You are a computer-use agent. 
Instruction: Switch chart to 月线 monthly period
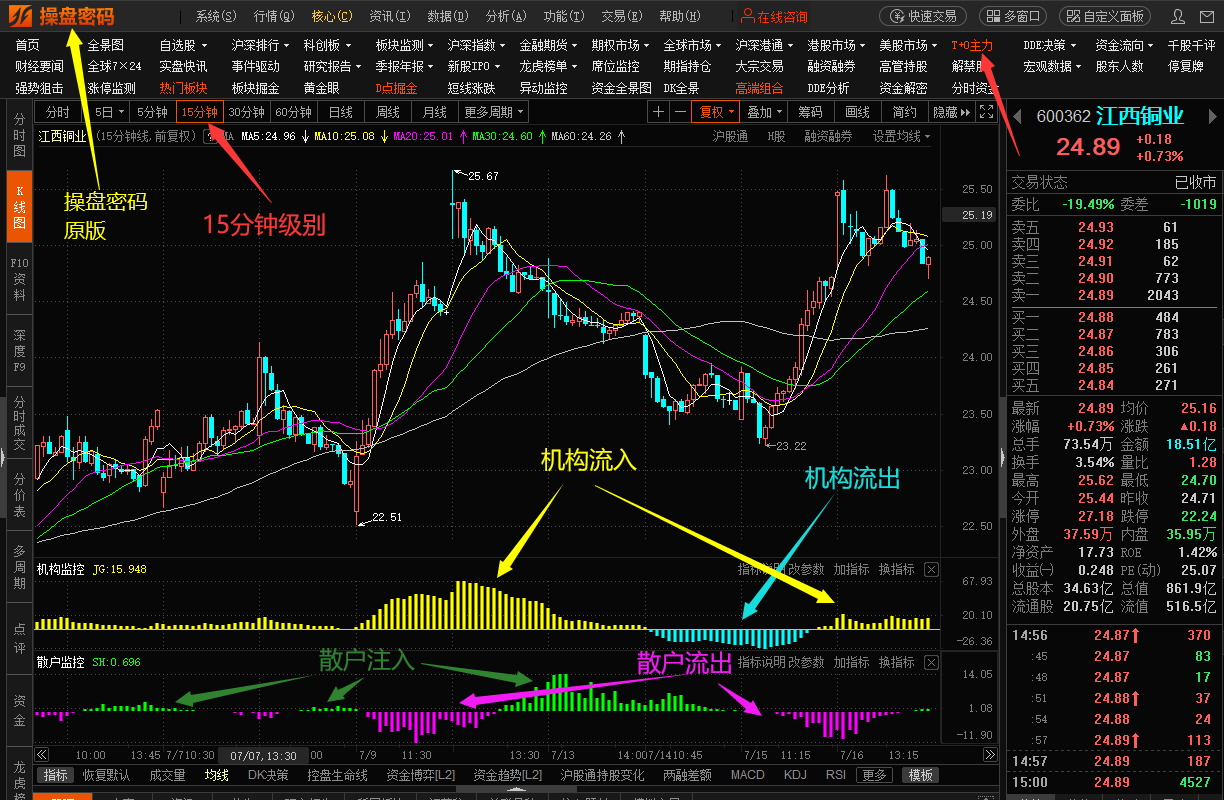click(435, 112)
